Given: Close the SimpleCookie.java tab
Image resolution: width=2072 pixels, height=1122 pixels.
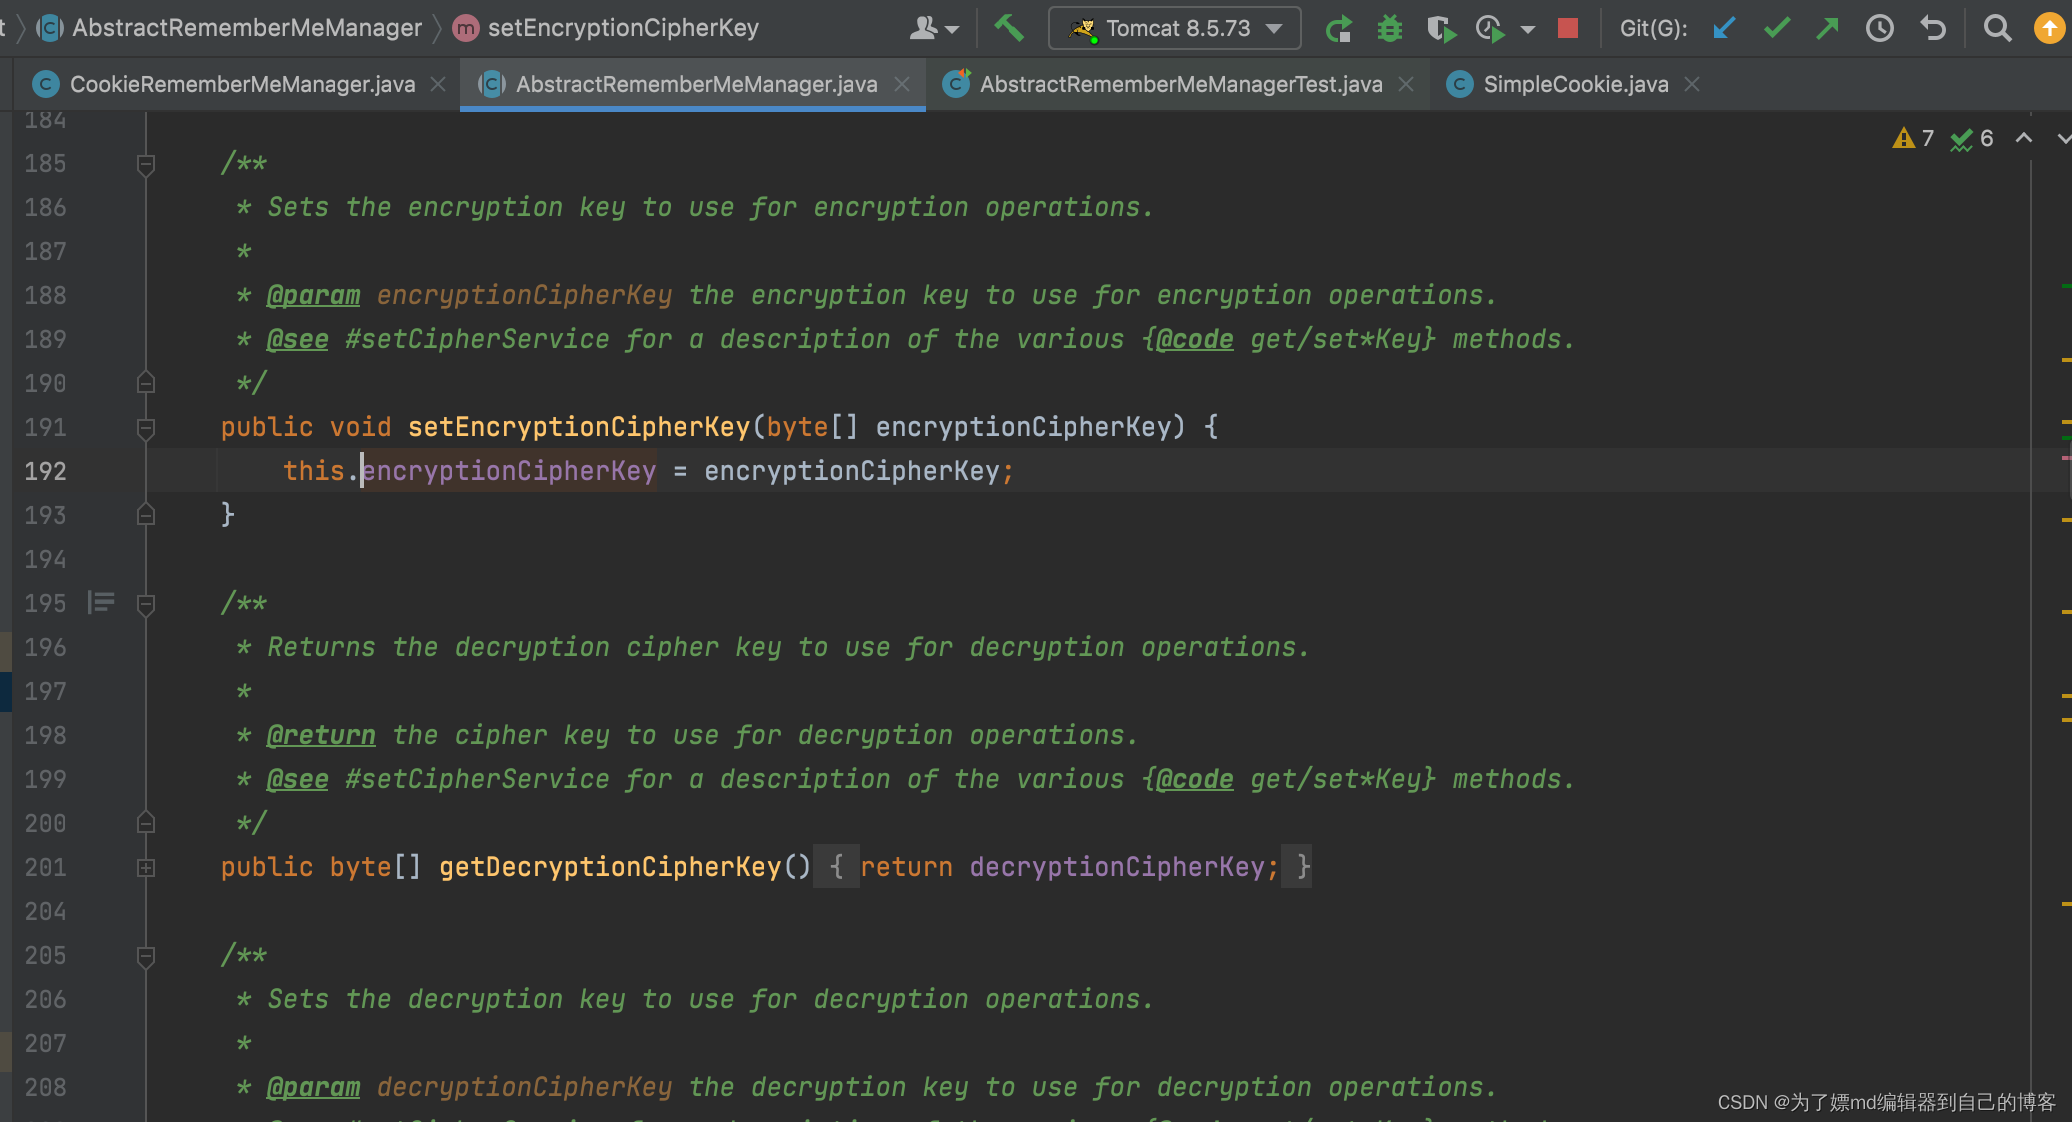Looking at the screenshot, I should [x=1692, y=85].
